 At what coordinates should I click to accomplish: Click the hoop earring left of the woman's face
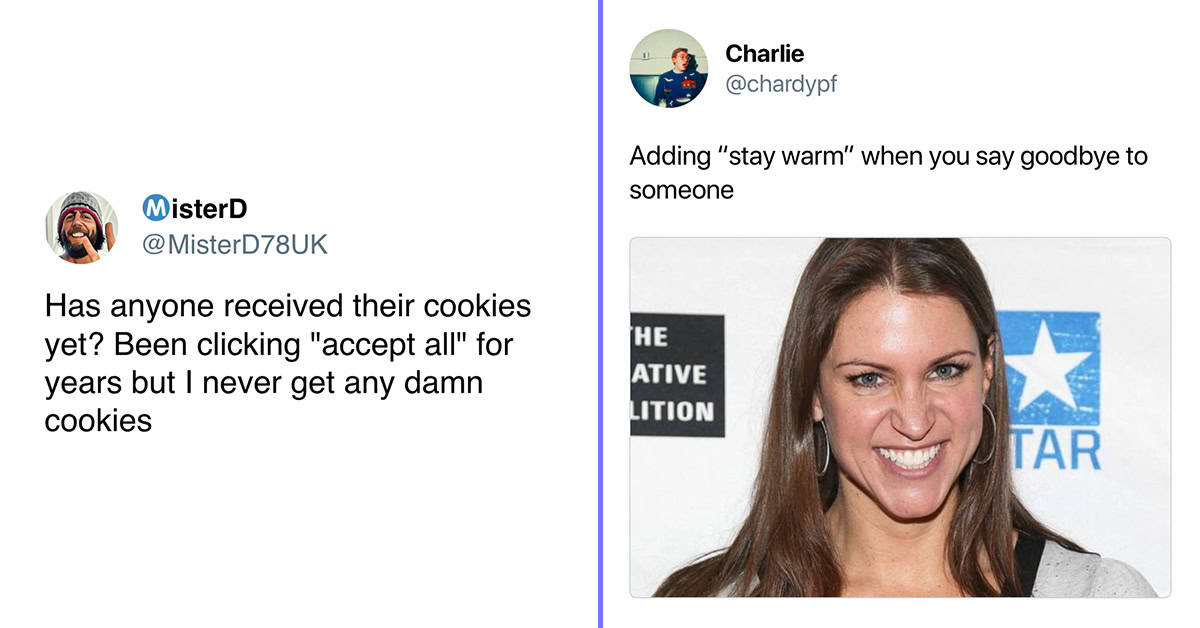pos(823,448)
